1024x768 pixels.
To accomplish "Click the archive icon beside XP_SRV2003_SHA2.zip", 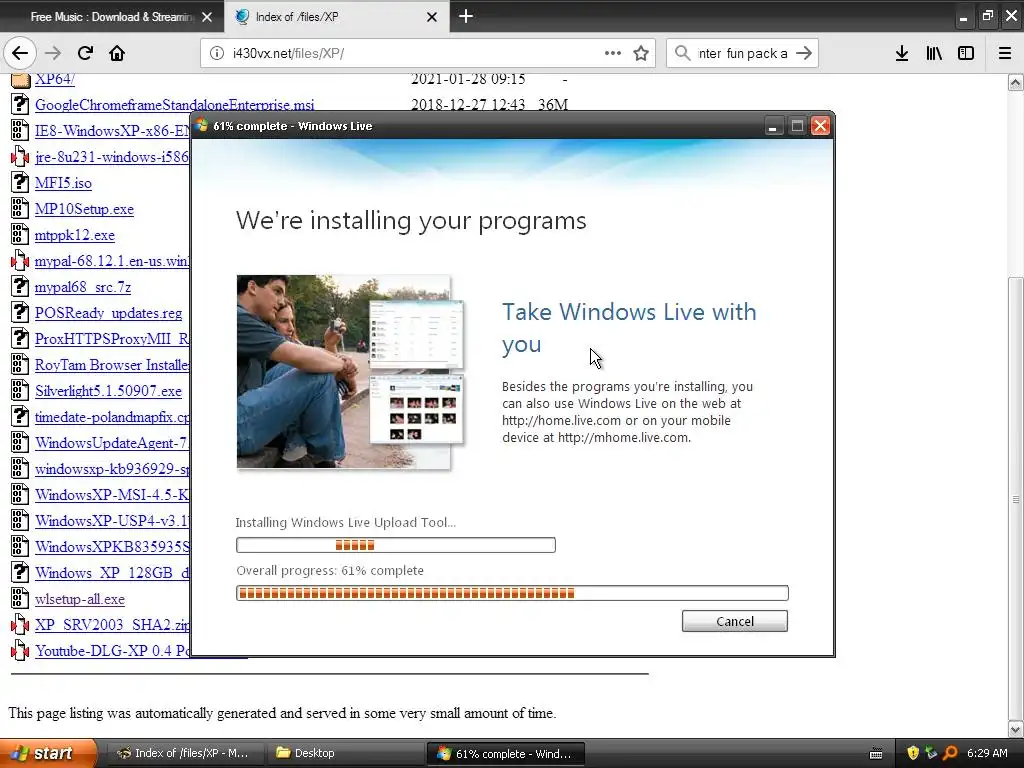I will tap(20, 624).
